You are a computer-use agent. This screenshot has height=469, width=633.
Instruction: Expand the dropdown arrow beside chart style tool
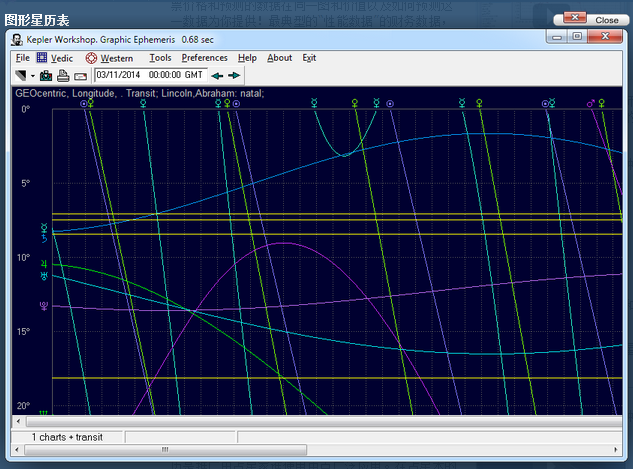tap(33, 76)
